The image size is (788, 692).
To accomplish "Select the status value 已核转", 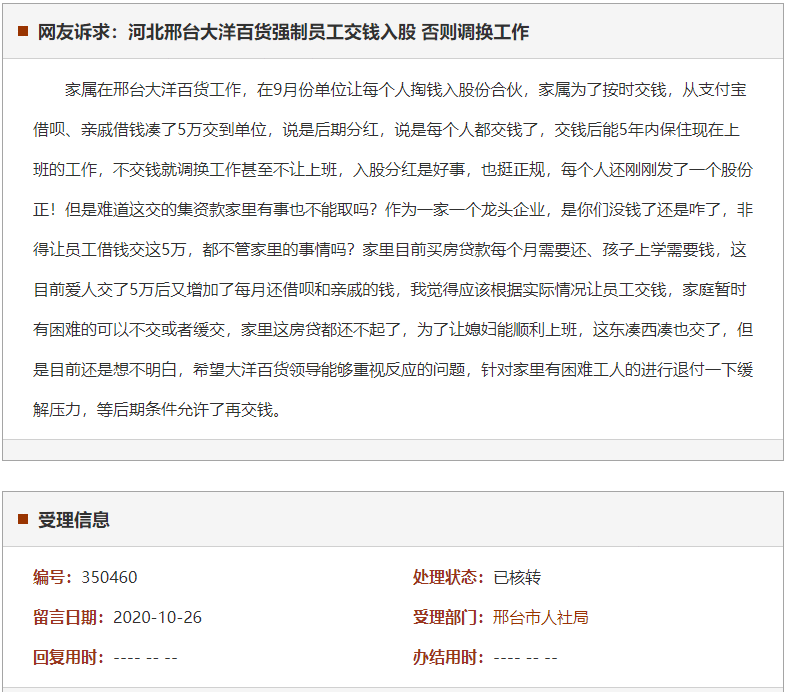I will 517,577.
